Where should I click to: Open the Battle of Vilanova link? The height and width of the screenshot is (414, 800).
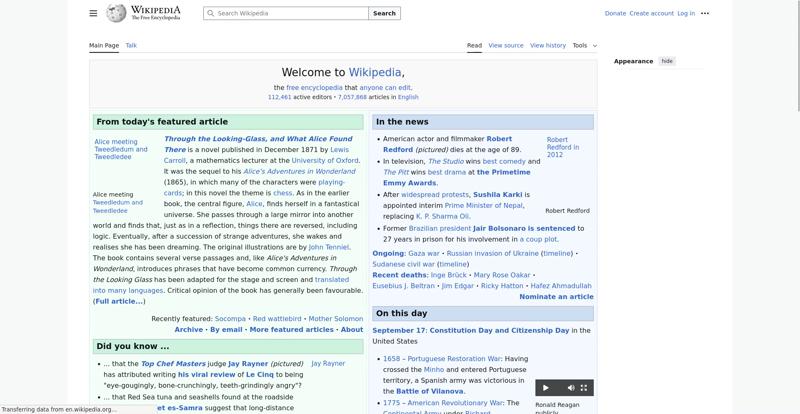[430, 391]
